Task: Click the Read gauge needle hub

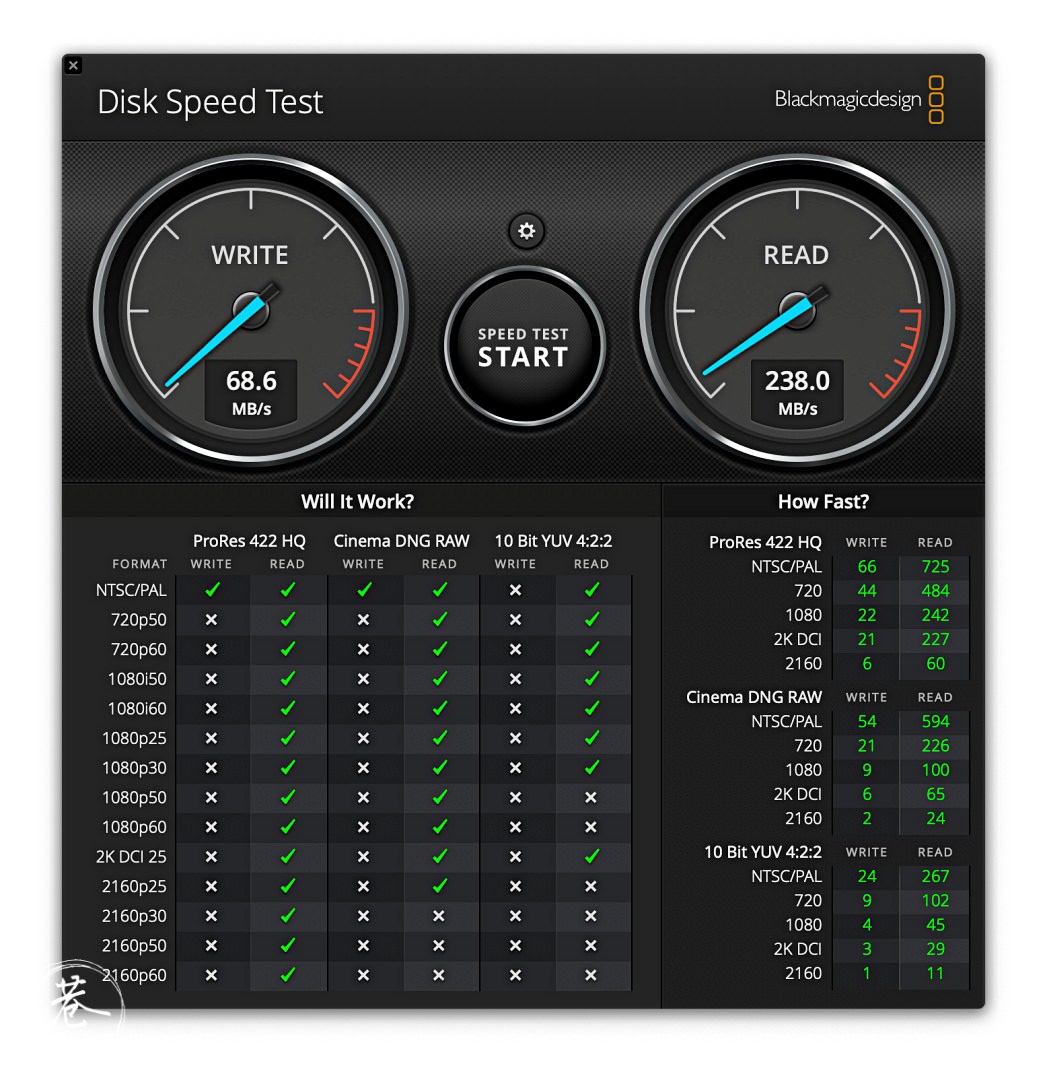Action: coord(796,309)
